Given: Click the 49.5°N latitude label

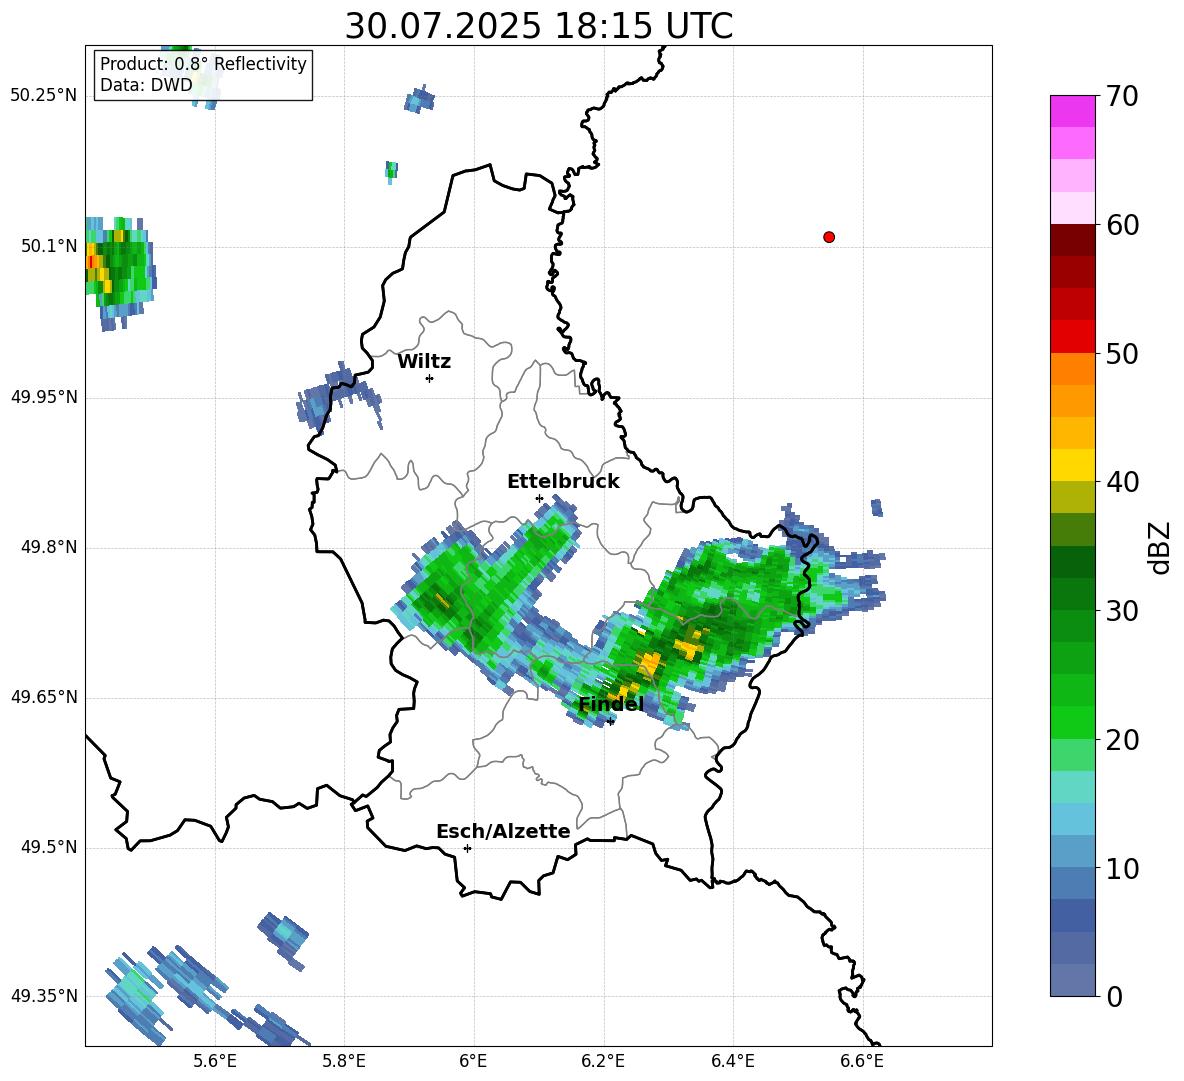Looking at the screenshot, I should [x=50, y=847].
